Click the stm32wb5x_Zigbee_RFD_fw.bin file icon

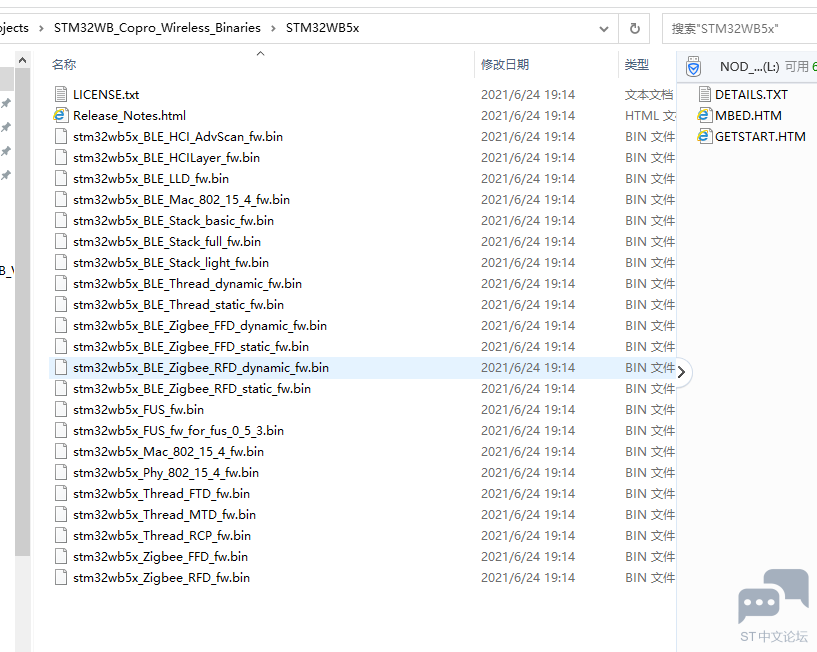(x=61, y=577)
